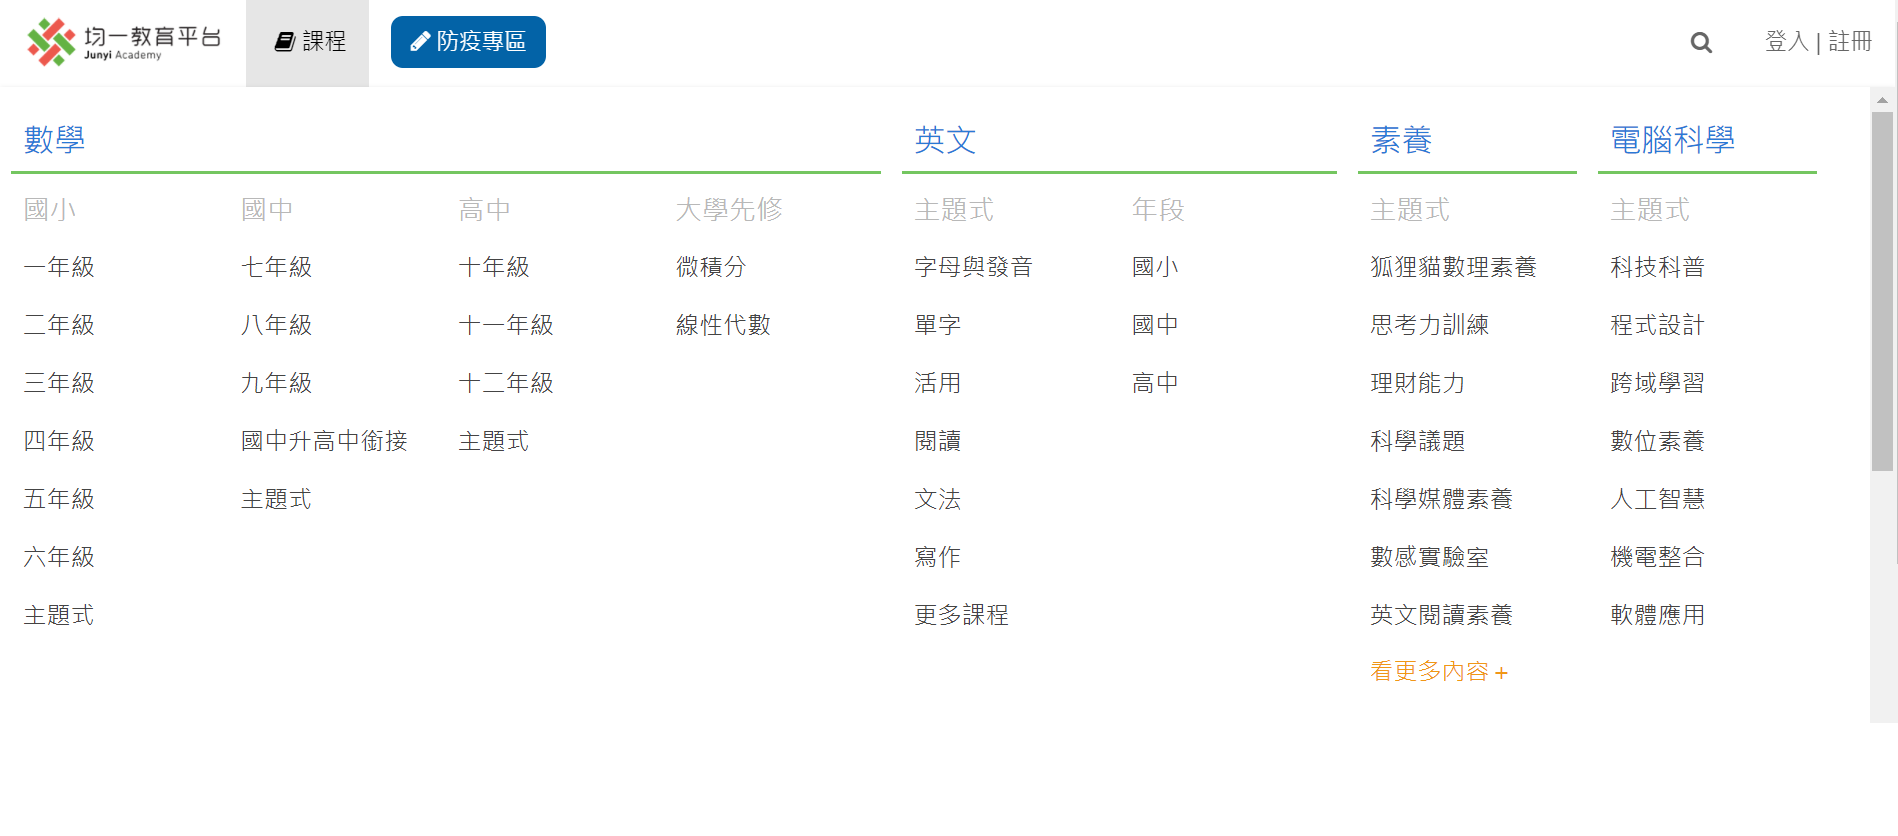
Task: Click the menu scrollbar thumb
Action: [1882, 290]
